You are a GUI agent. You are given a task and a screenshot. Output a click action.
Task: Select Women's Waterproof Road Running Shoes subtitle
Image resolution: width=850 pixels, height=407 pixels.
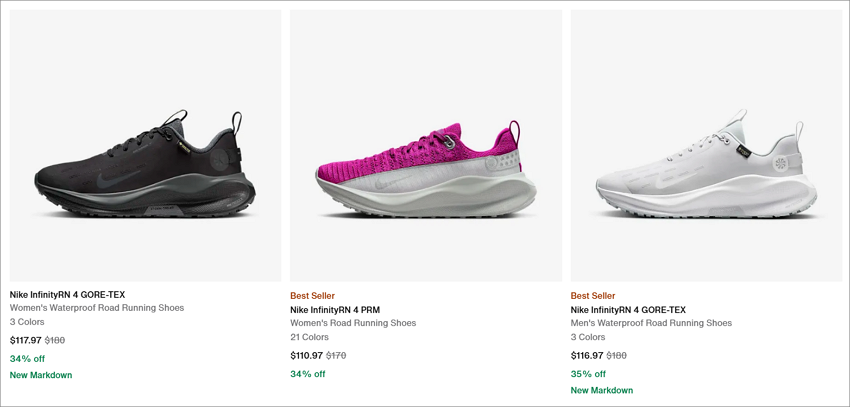97,308
